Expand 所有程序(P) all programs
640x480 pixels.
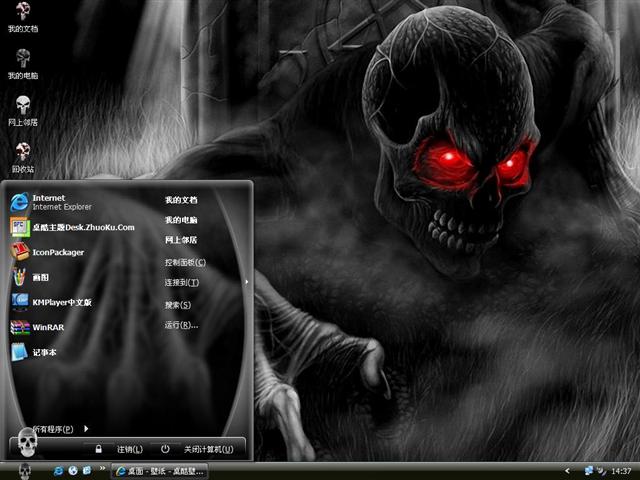click(x=60, y=429)
